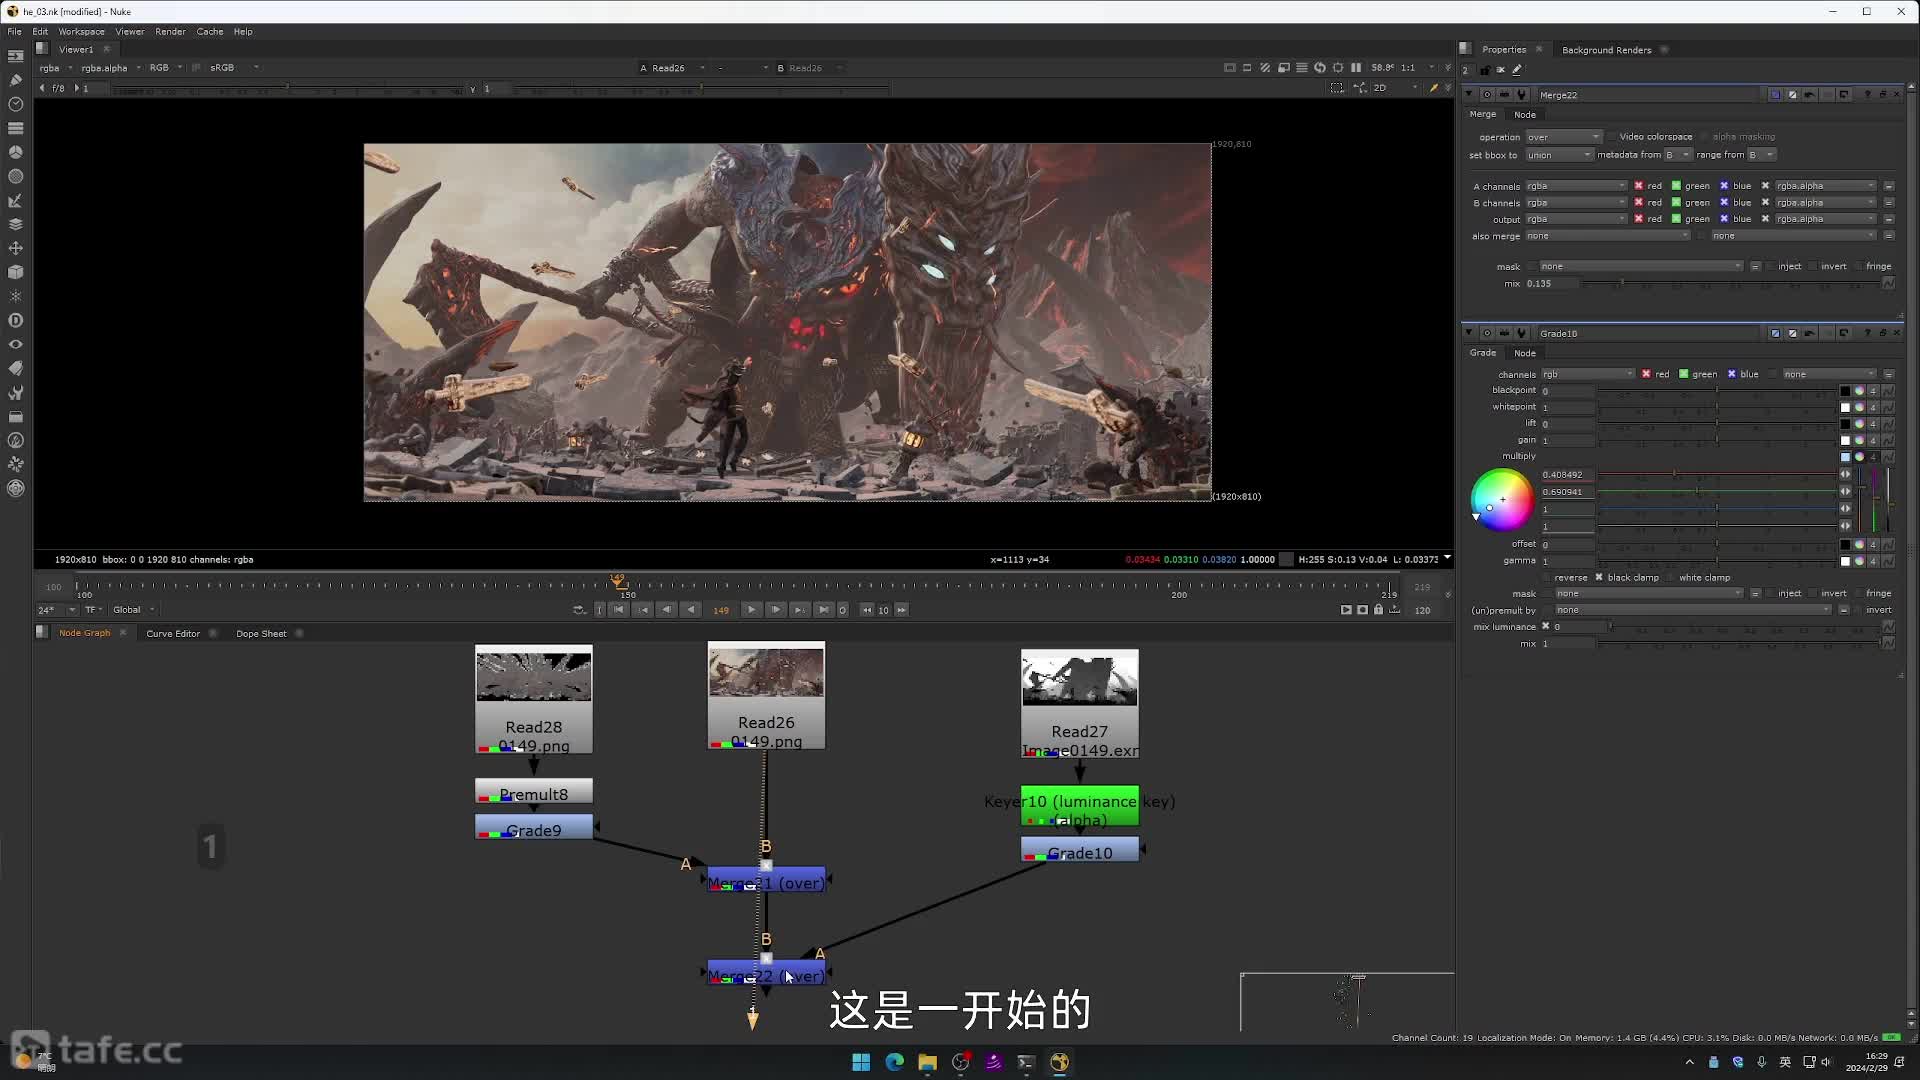The image size is (1920, 1080).
Task: Click the viewer pause icon
Action: tap(1356, 68)
